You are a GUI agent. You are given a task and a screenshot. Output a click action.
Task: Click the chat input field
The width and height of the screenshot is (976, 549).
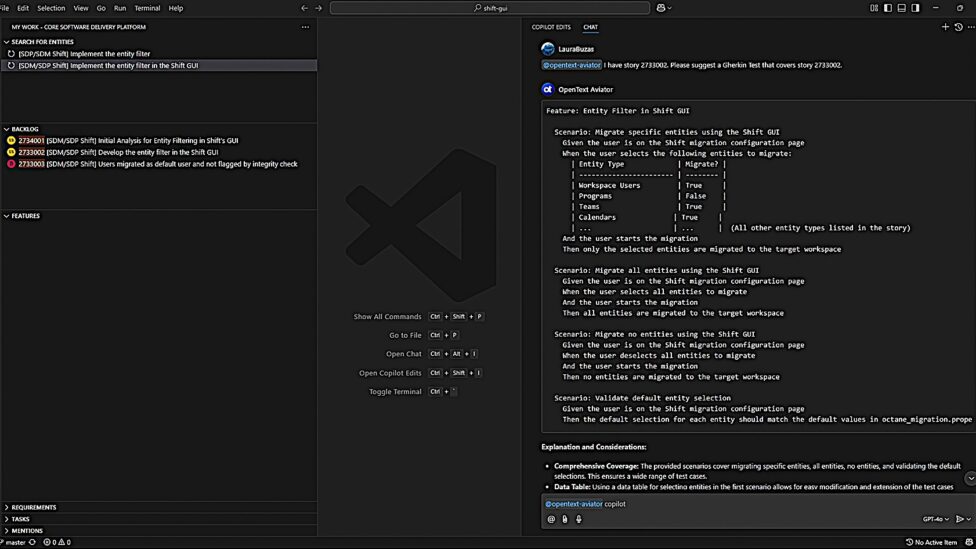(758, 504)
